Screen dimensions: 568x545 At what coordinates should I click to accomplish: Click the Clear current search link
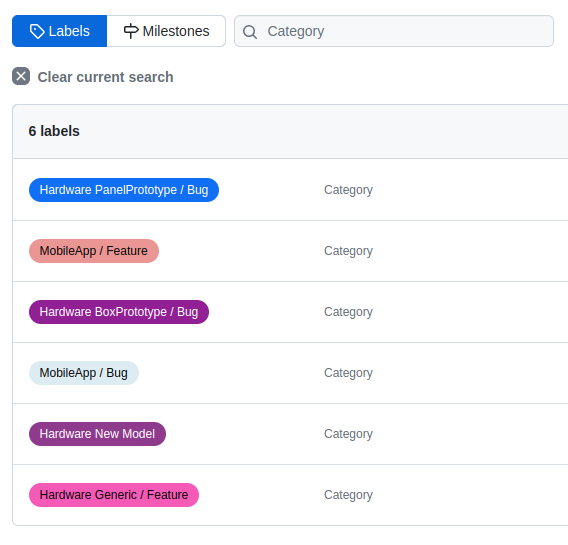(x=105, y=77)
